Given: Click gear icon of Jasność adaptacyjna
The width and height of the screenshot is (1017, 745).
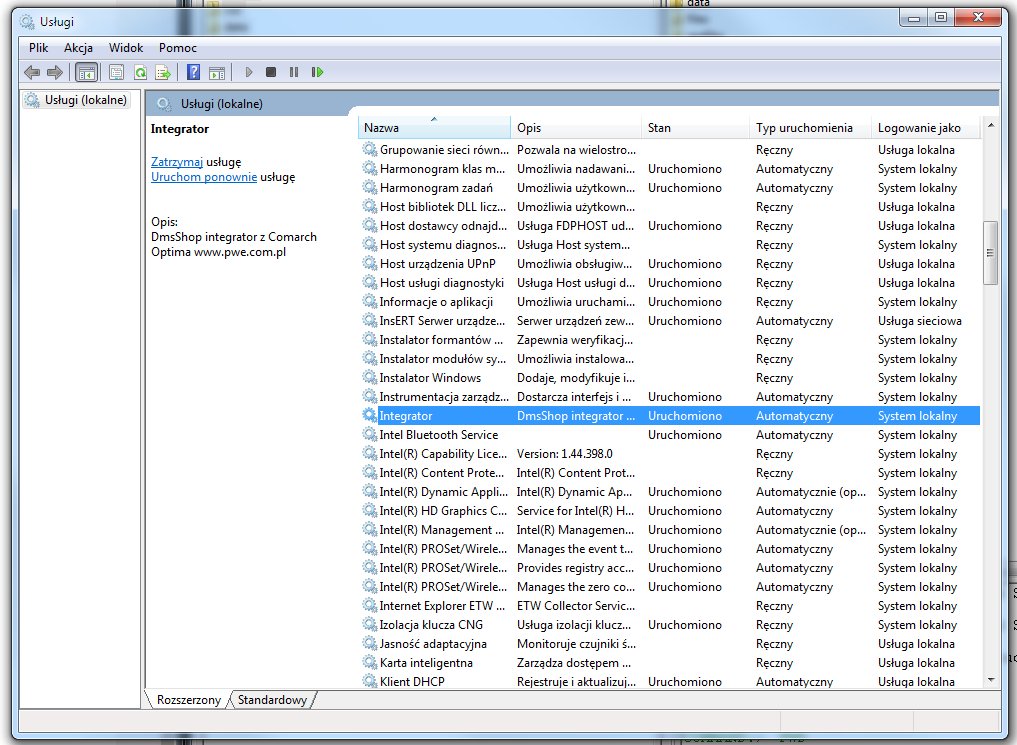Looking at the screenshot, I should pyautogui.click(x=370, y=643).
